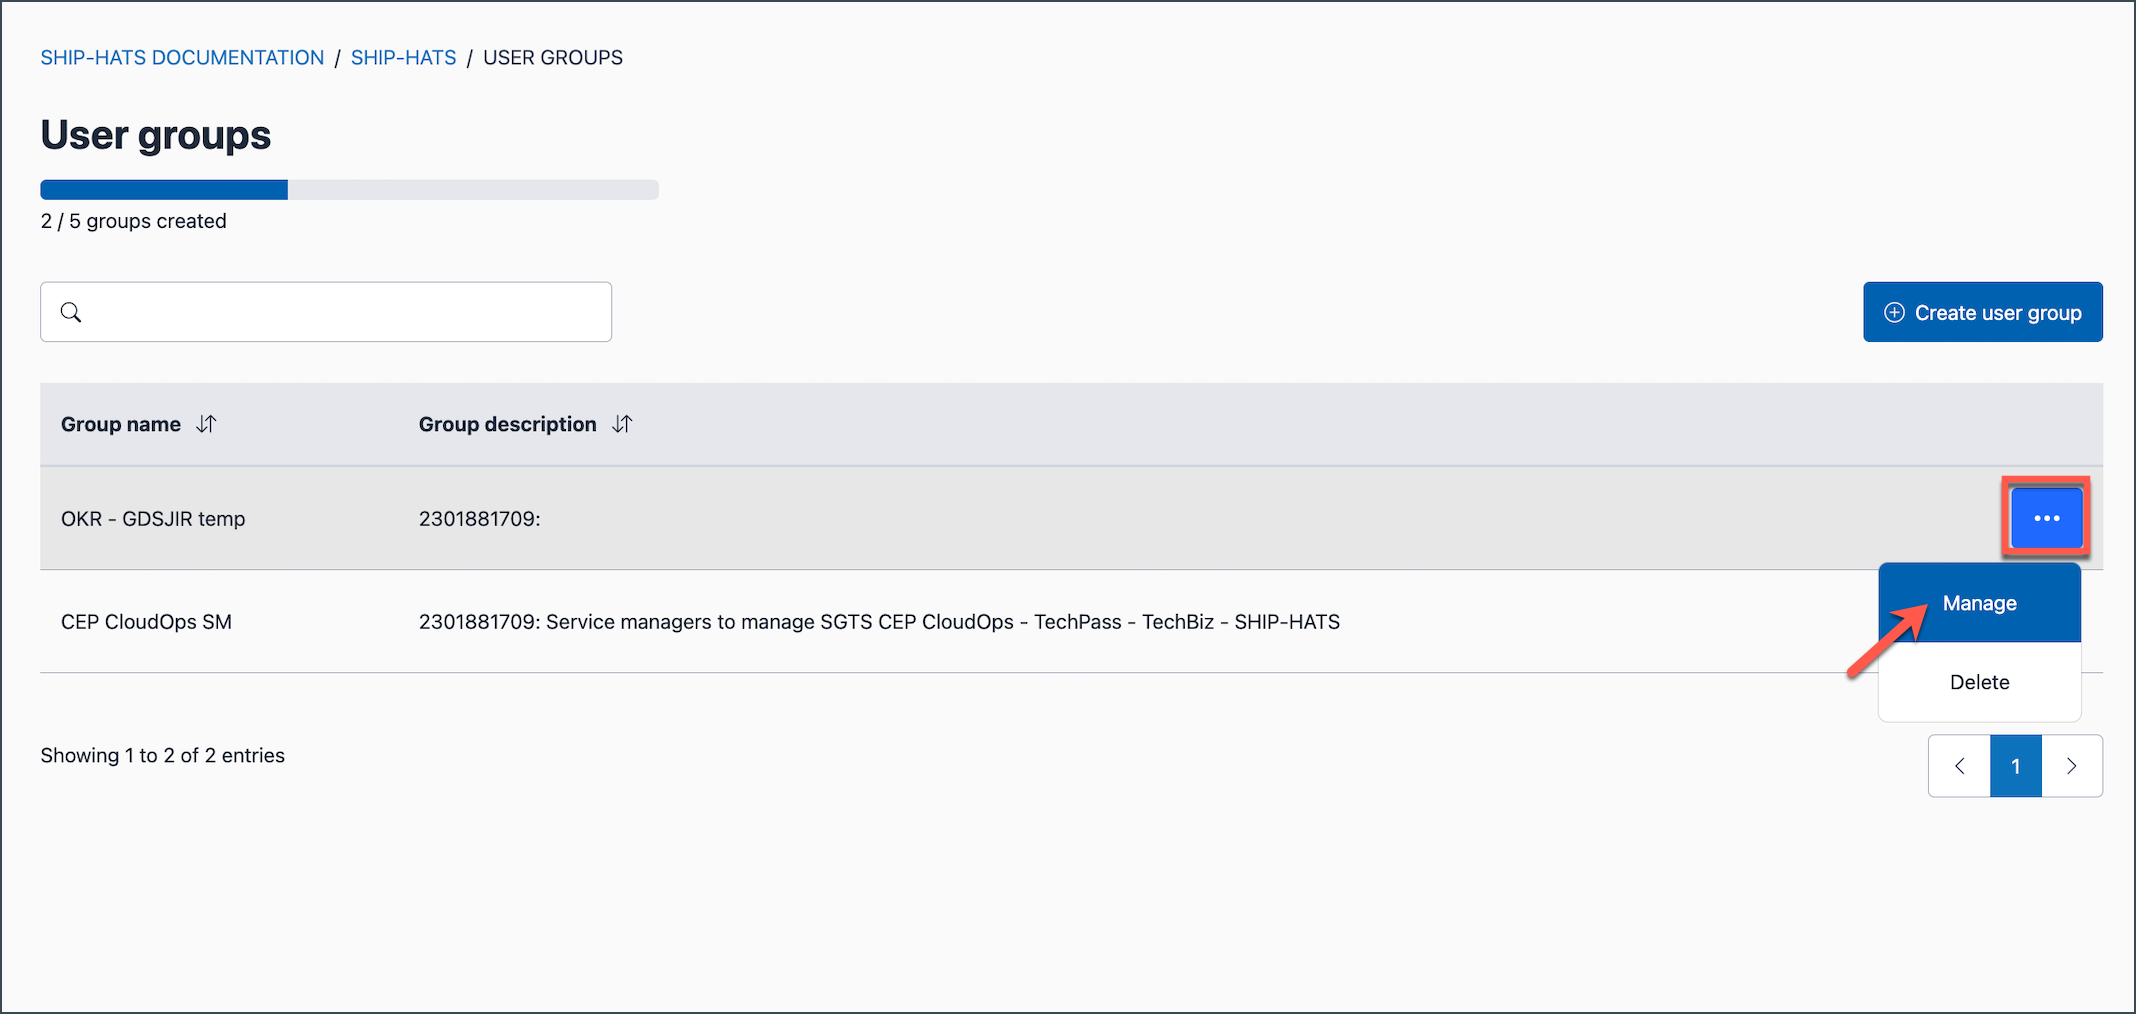Image resolution: width=2136 pixels, height=1014 pixels.
Task: Open the SHIP-HATS DOCUMENTATION breadcrumb link
Action: (x=182, y=58)
